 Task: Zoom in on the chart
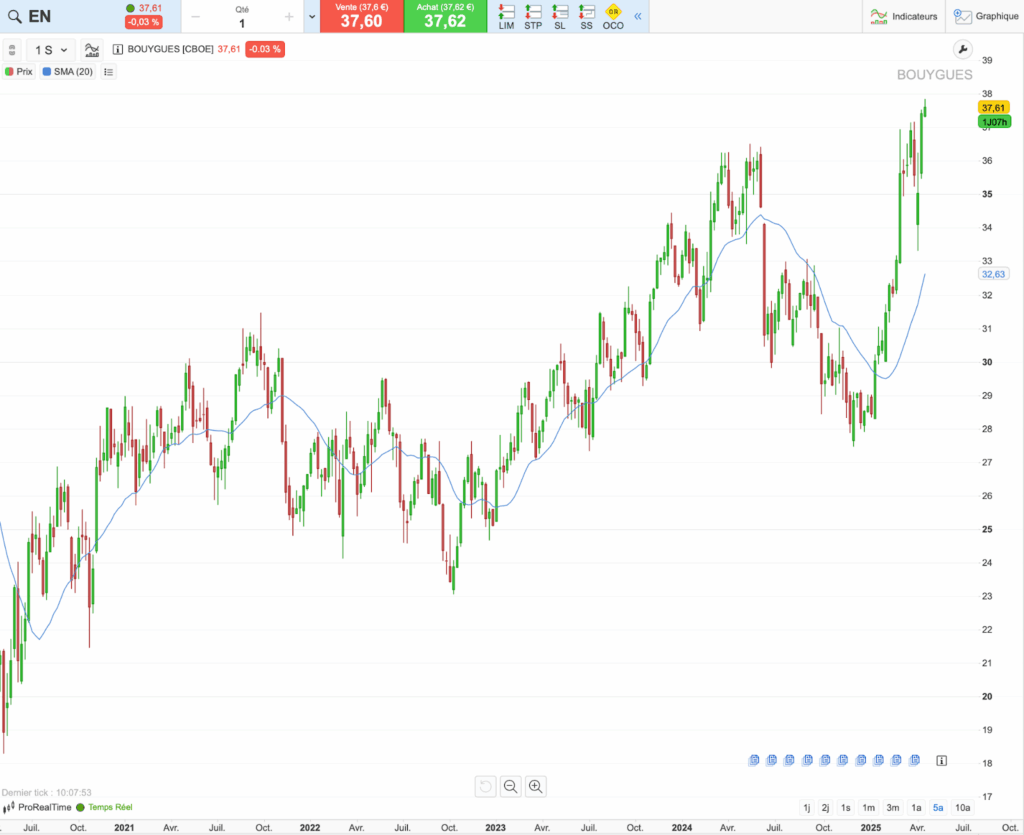(x=536, y=787)
